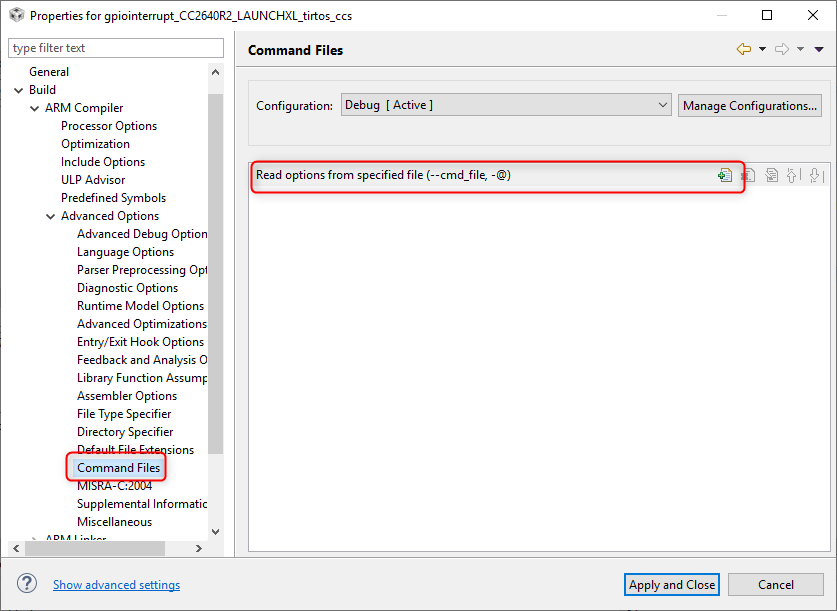Move the selected command file down

point(815,175)
